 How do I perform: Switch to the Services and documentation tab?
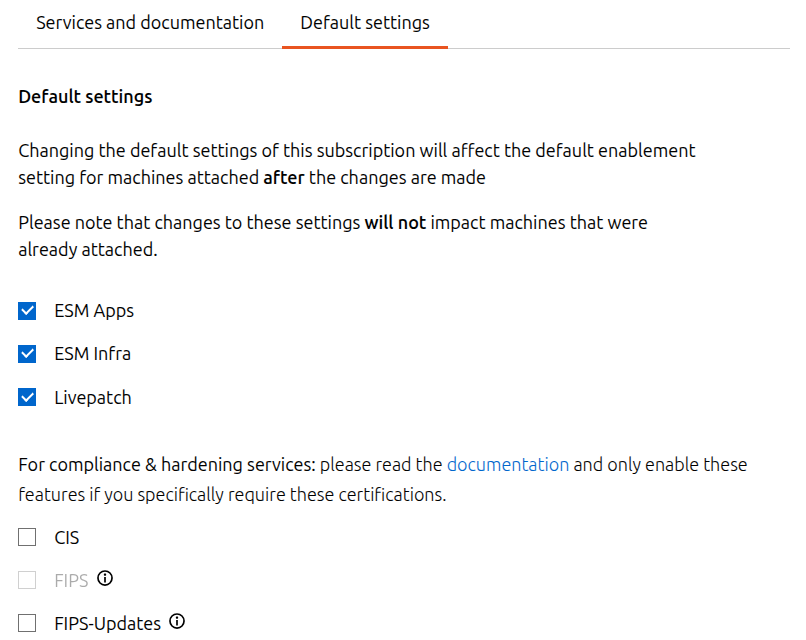[150, 22]
